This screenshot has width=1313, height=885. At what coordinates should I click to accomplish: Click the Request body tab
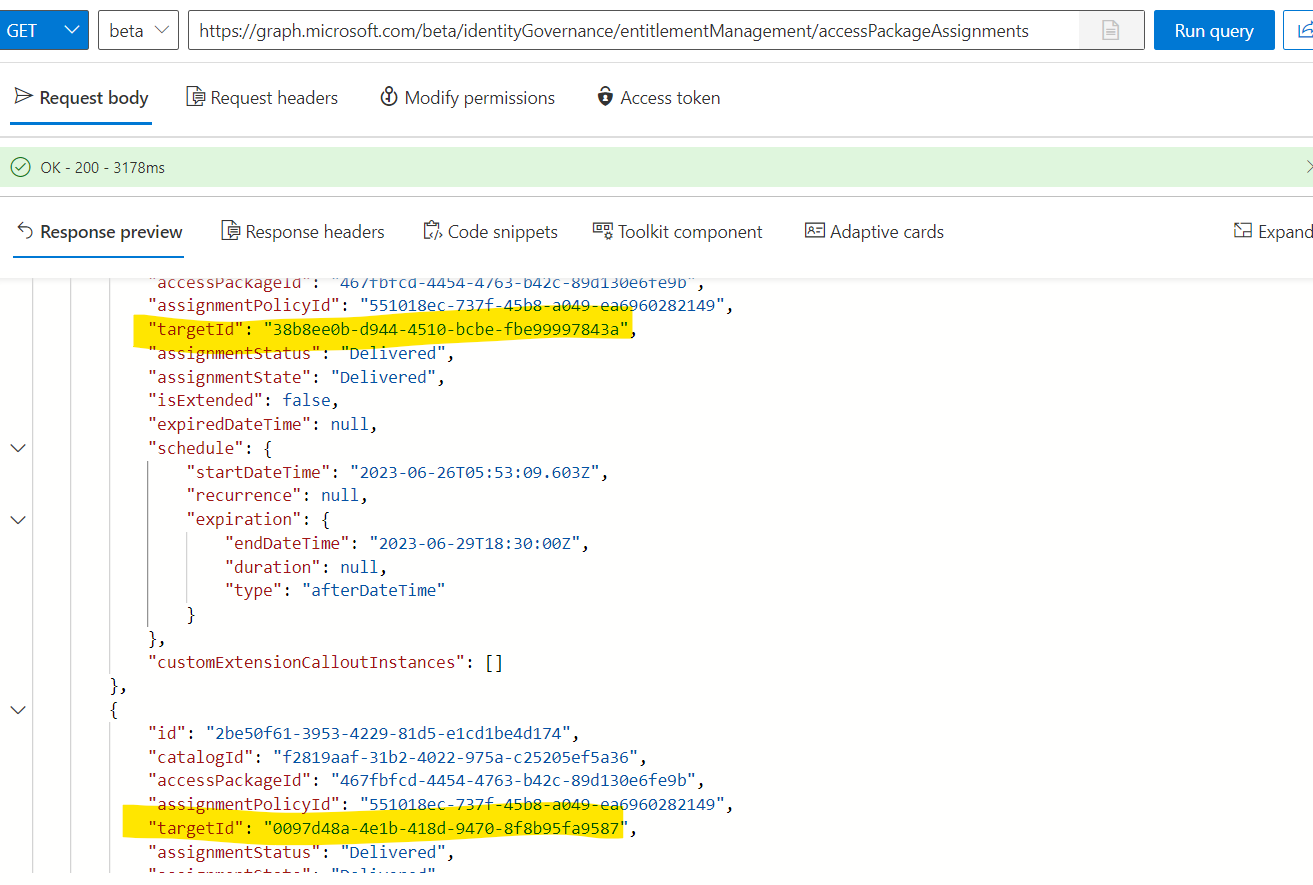click(81, 96)
